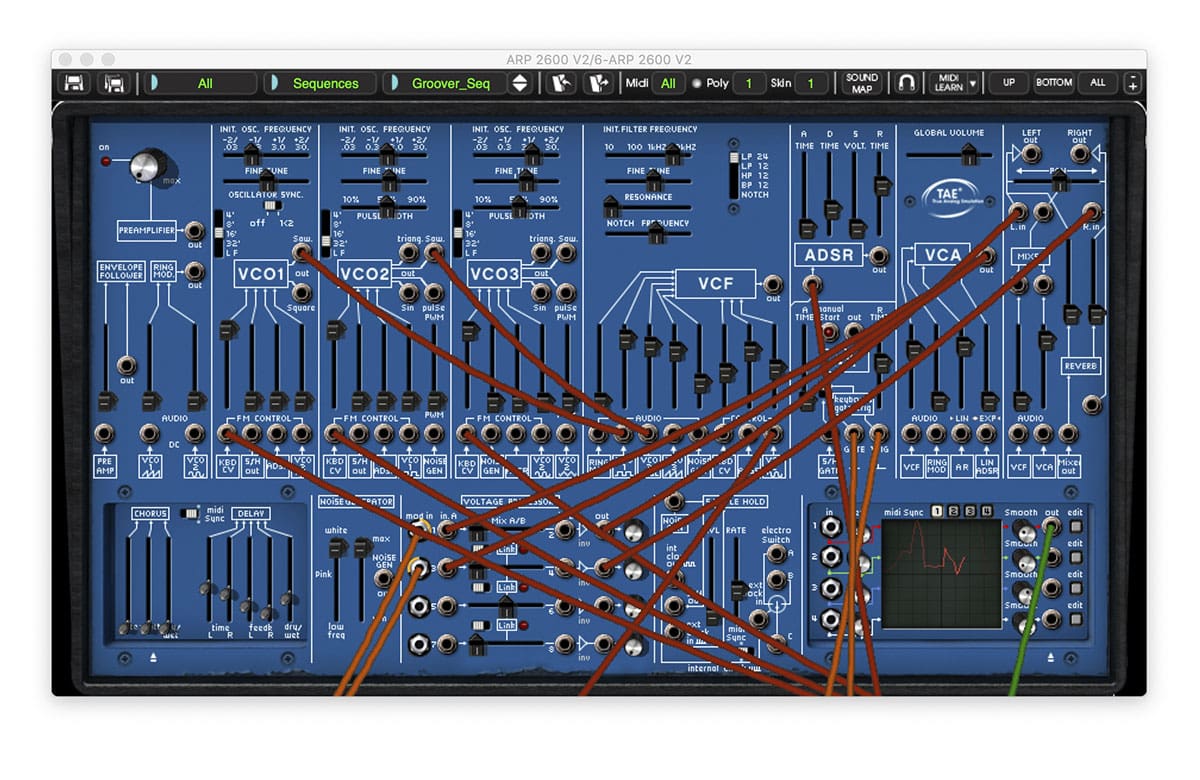Screen dimensions: 1200x780
Task: Click the preamplifier gain knob
Action: 147,166
